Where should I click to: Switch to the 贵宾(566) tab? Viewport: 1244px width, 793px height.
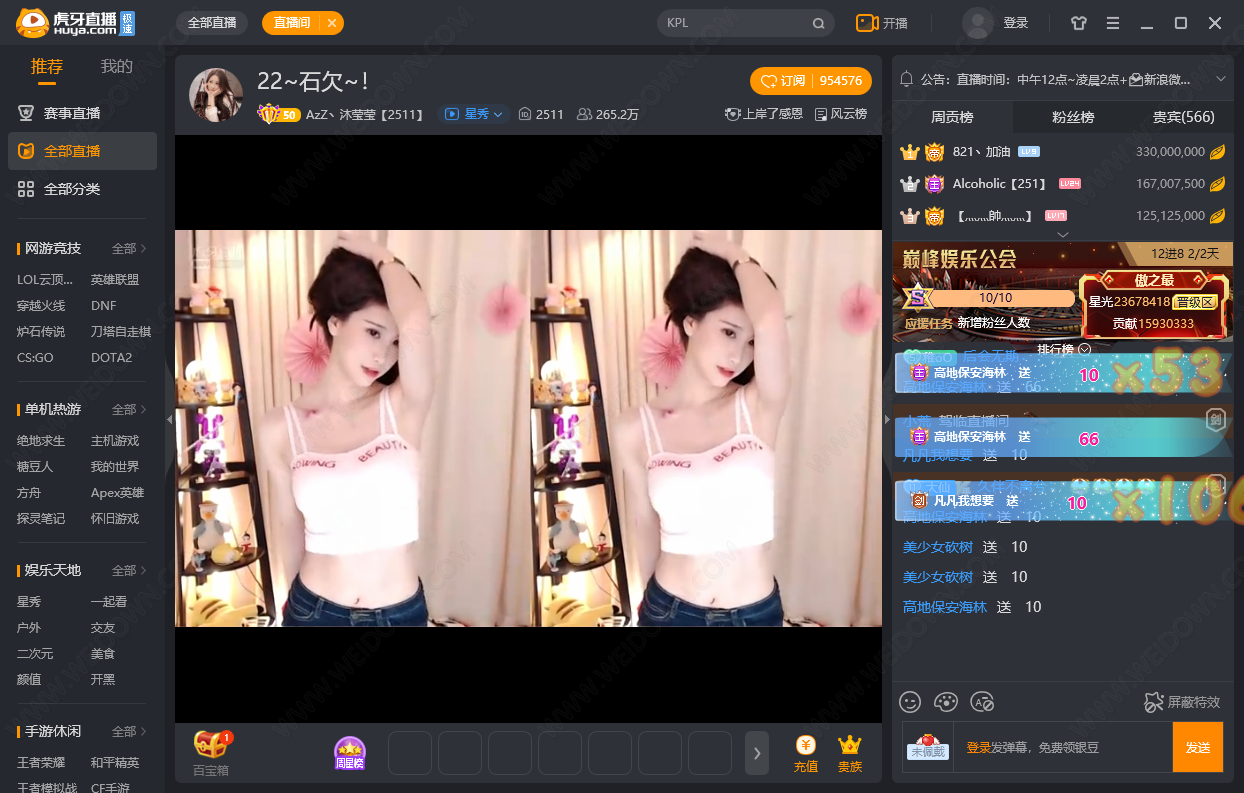click(x=1184, y=117)
